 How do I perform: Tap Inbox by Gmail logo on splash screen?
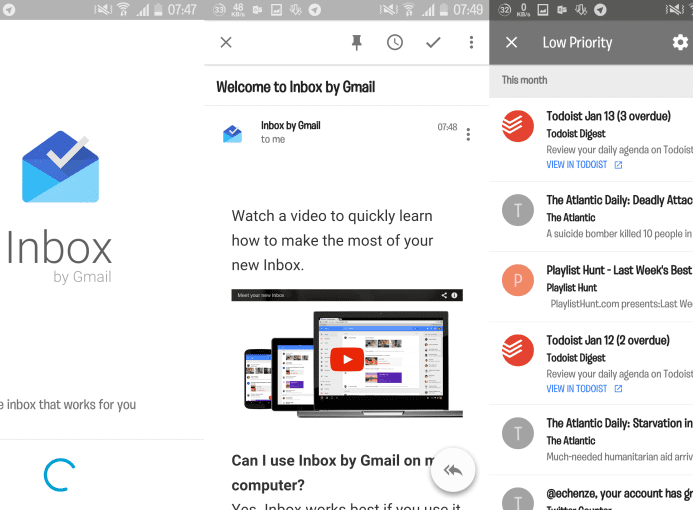61,167
